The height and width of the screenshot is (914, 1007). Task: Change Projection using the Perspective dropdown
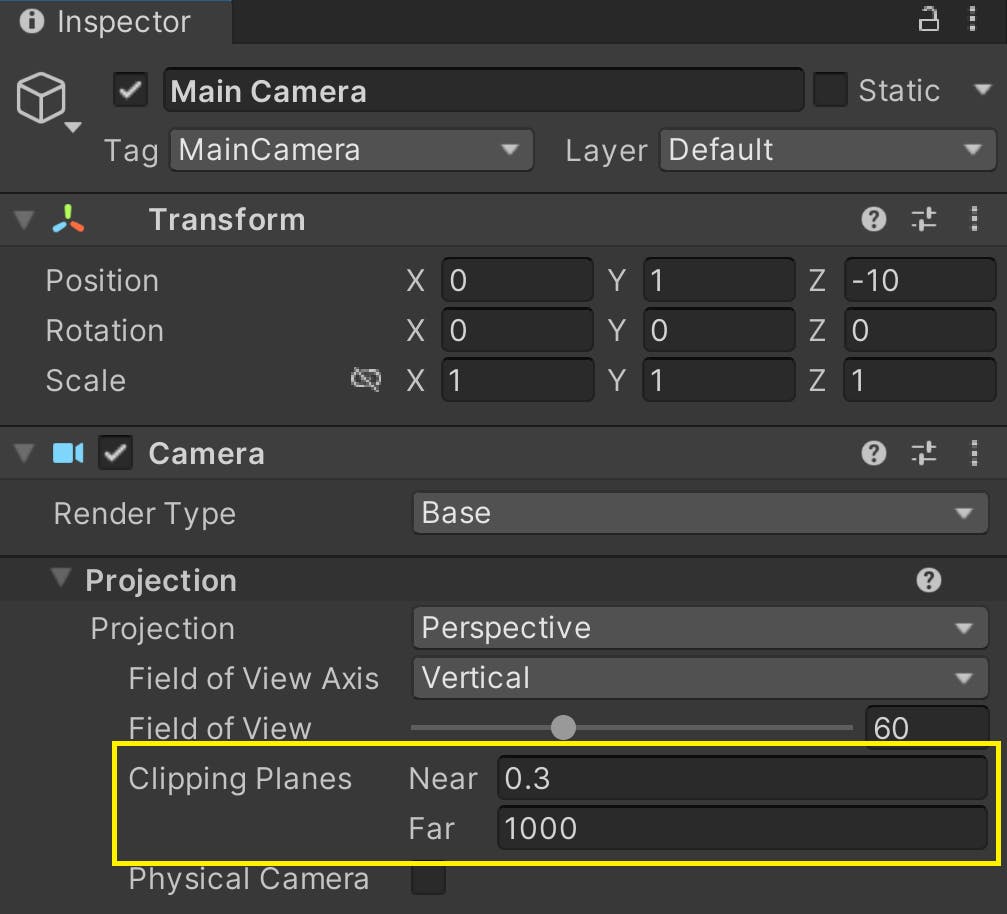point(700,628)
